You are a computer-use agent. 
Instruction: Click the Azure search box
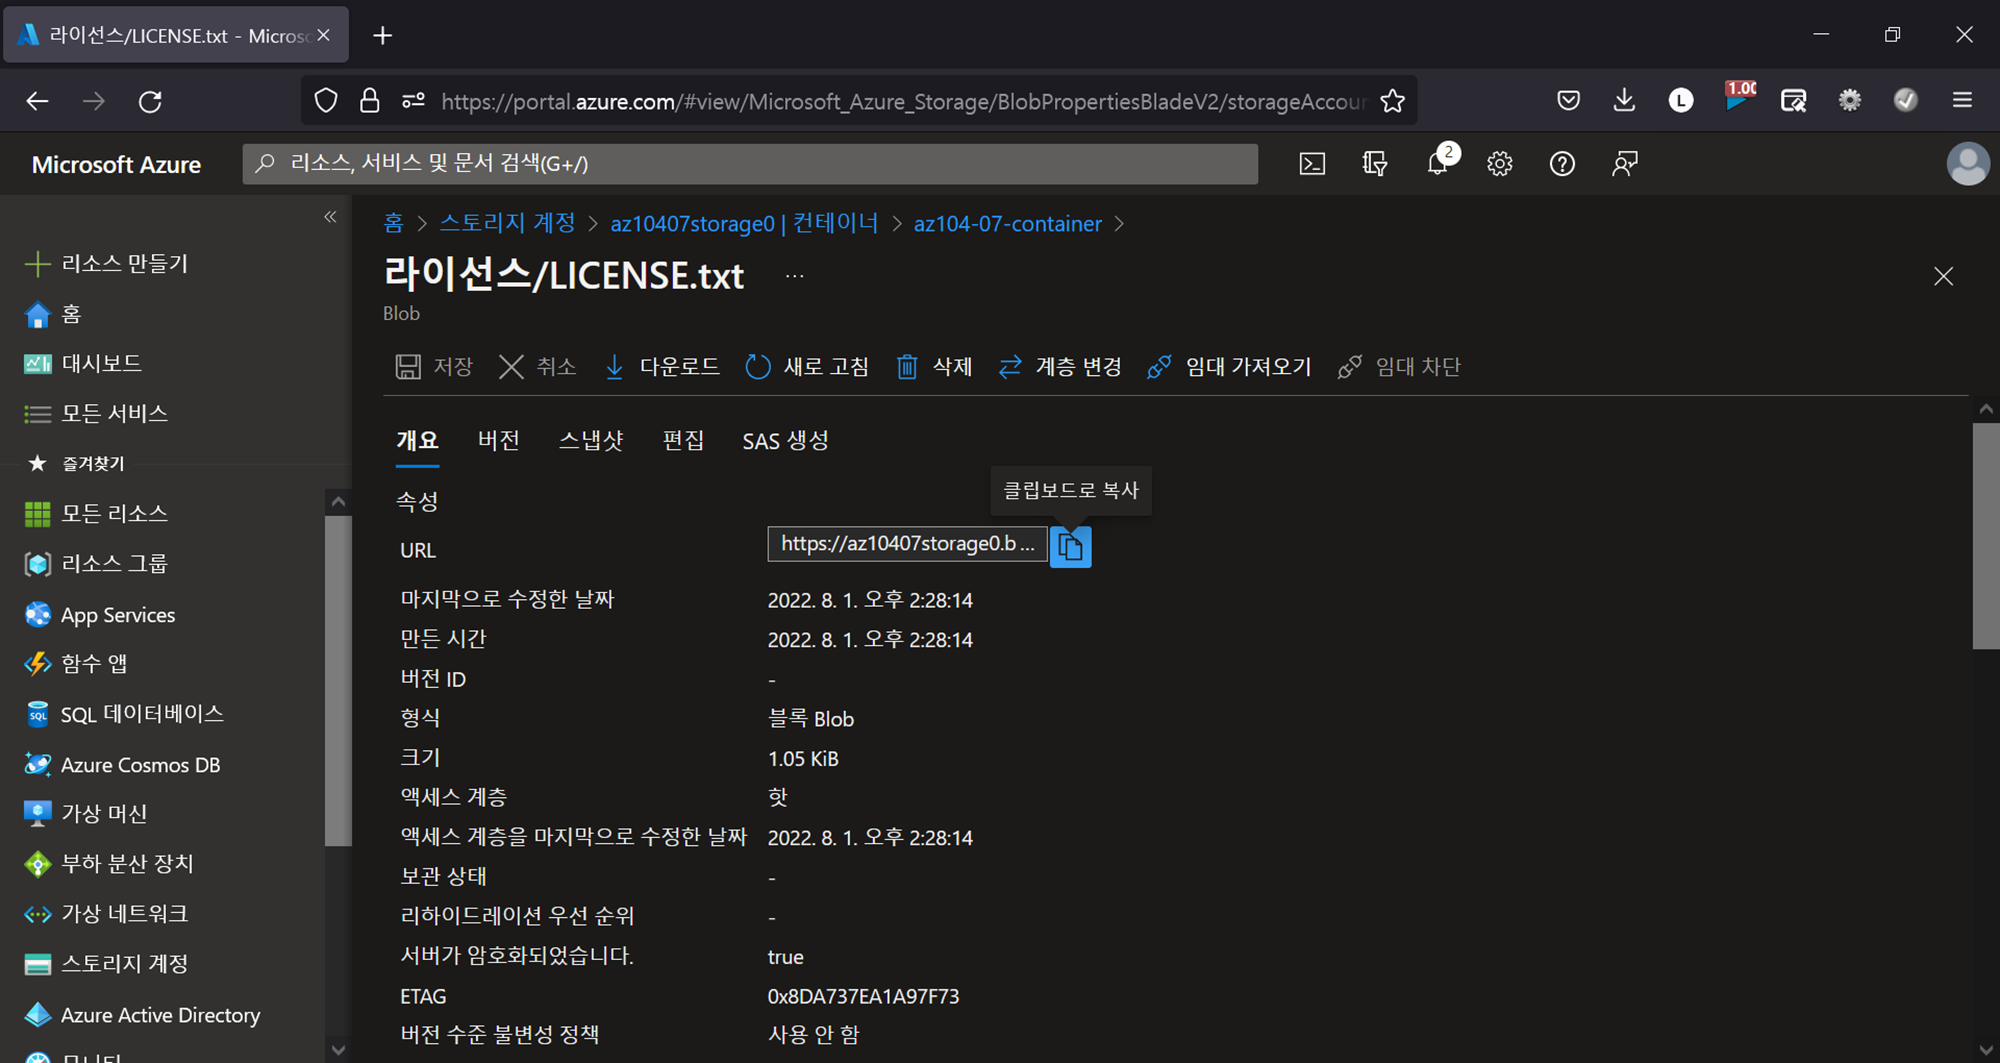tap(750, 164)
